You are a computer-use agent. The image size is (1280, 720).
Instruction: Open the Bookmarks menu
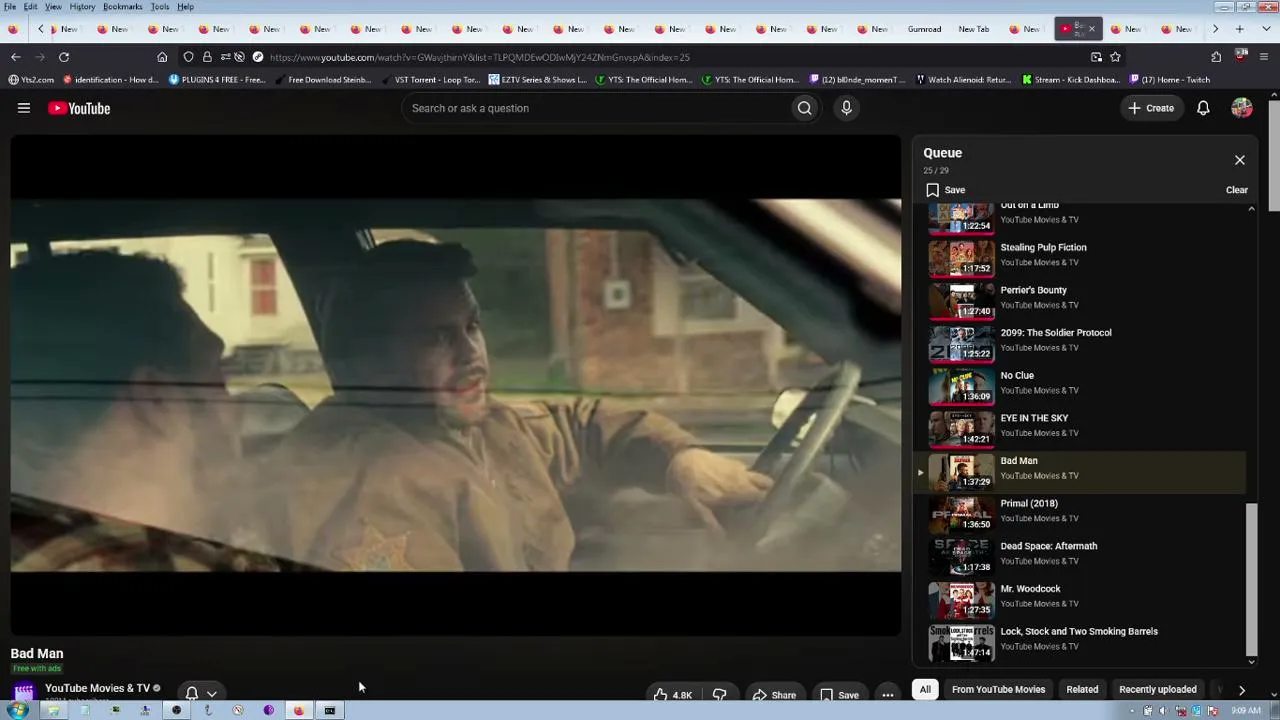point(123,7)
